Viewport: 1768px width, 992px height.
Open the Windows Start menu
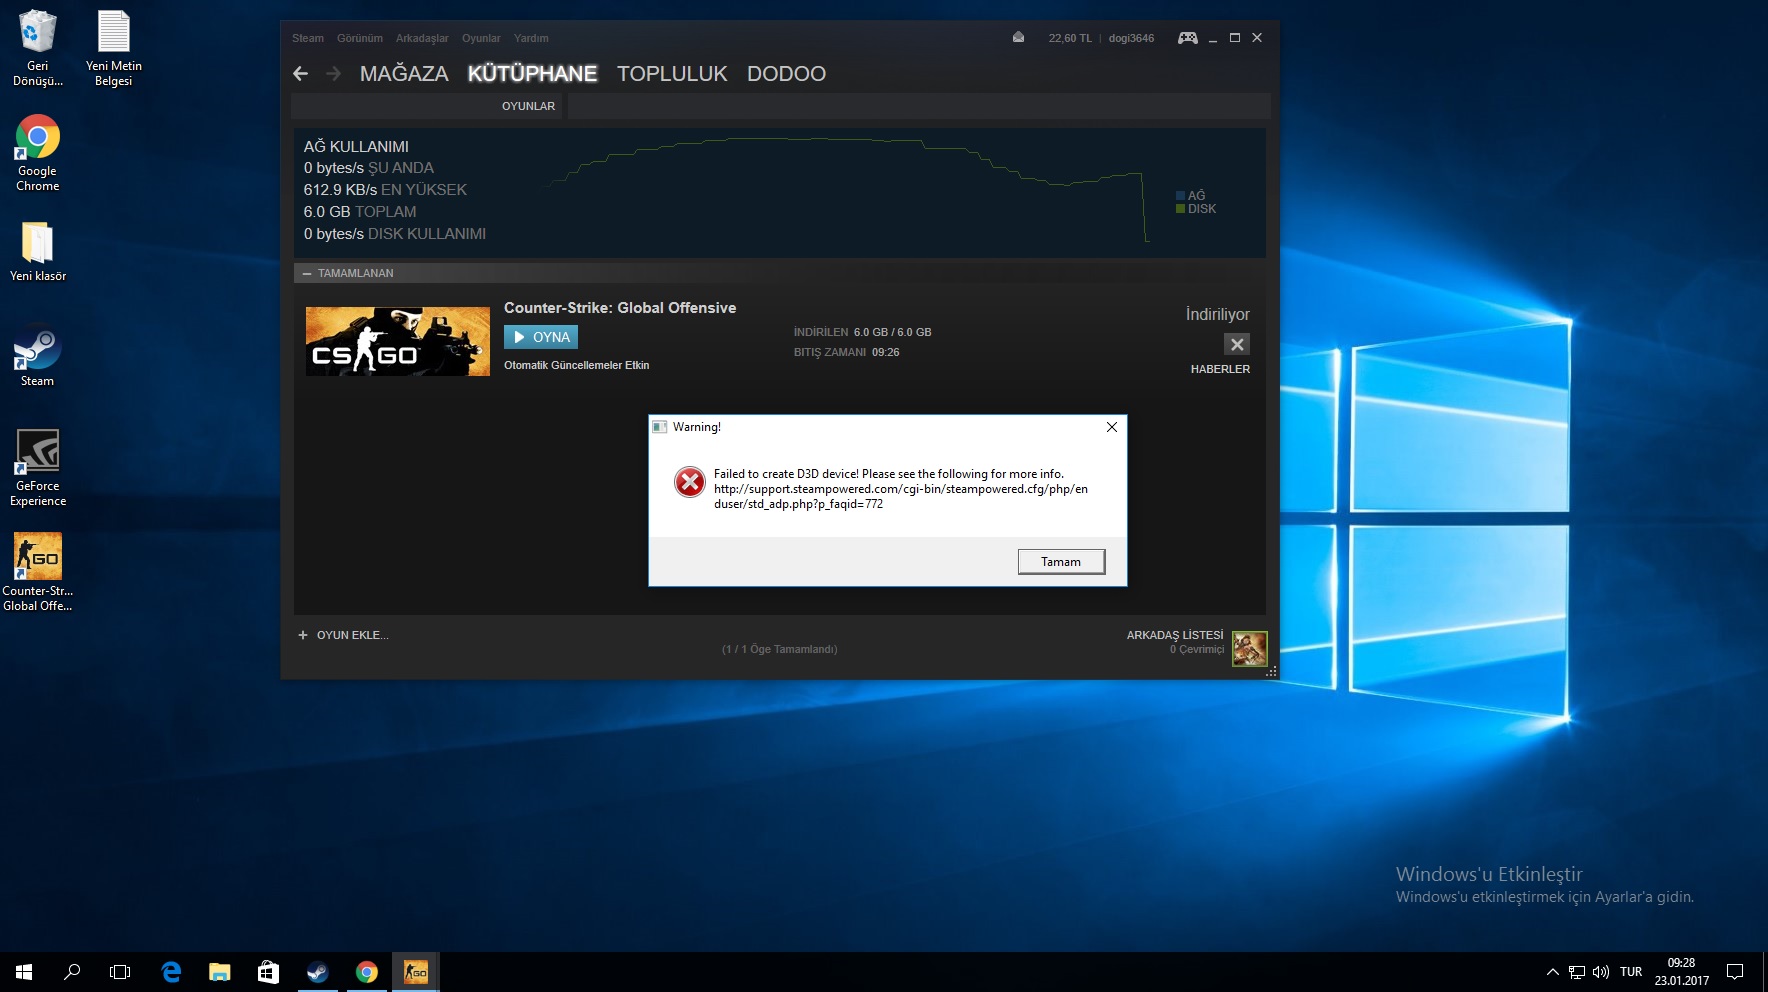click(x=24, y=972)
